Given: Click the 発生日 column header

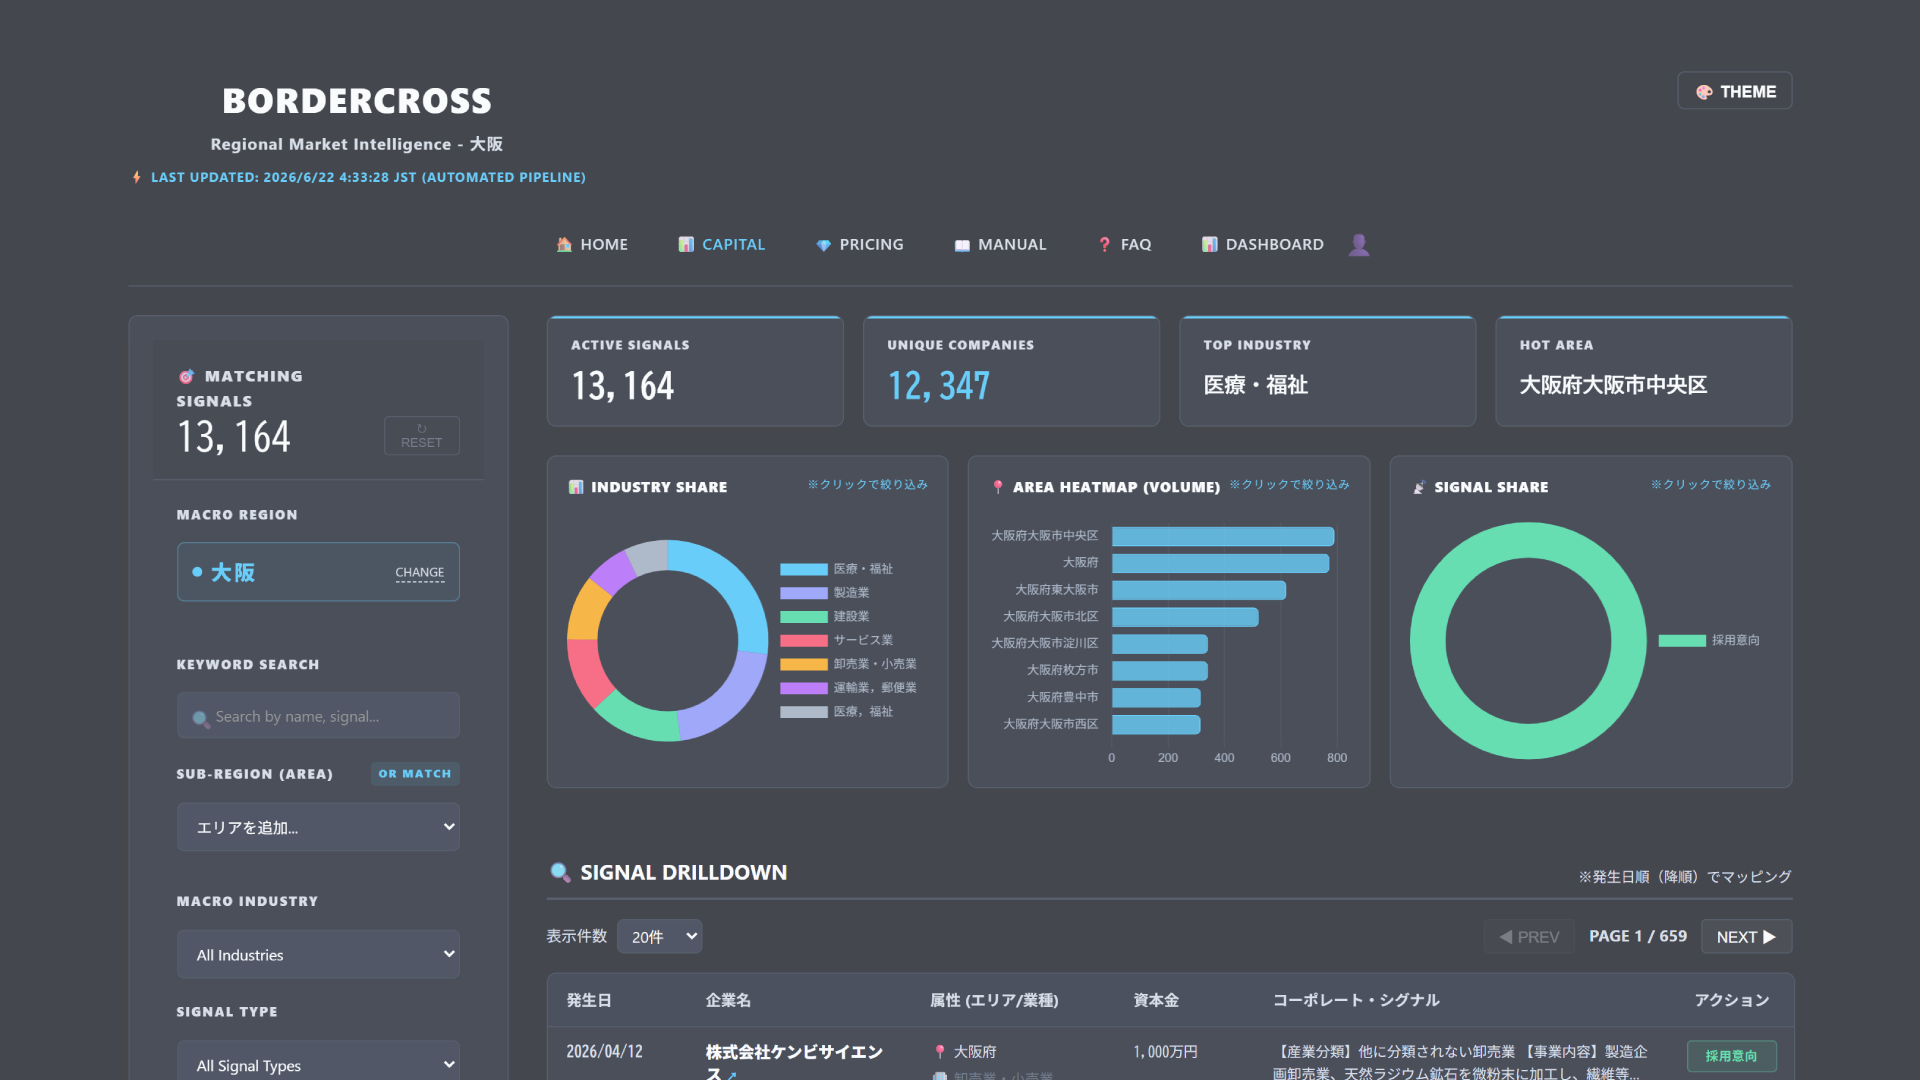Looking at the screenshot, I should pos(589,1000).
